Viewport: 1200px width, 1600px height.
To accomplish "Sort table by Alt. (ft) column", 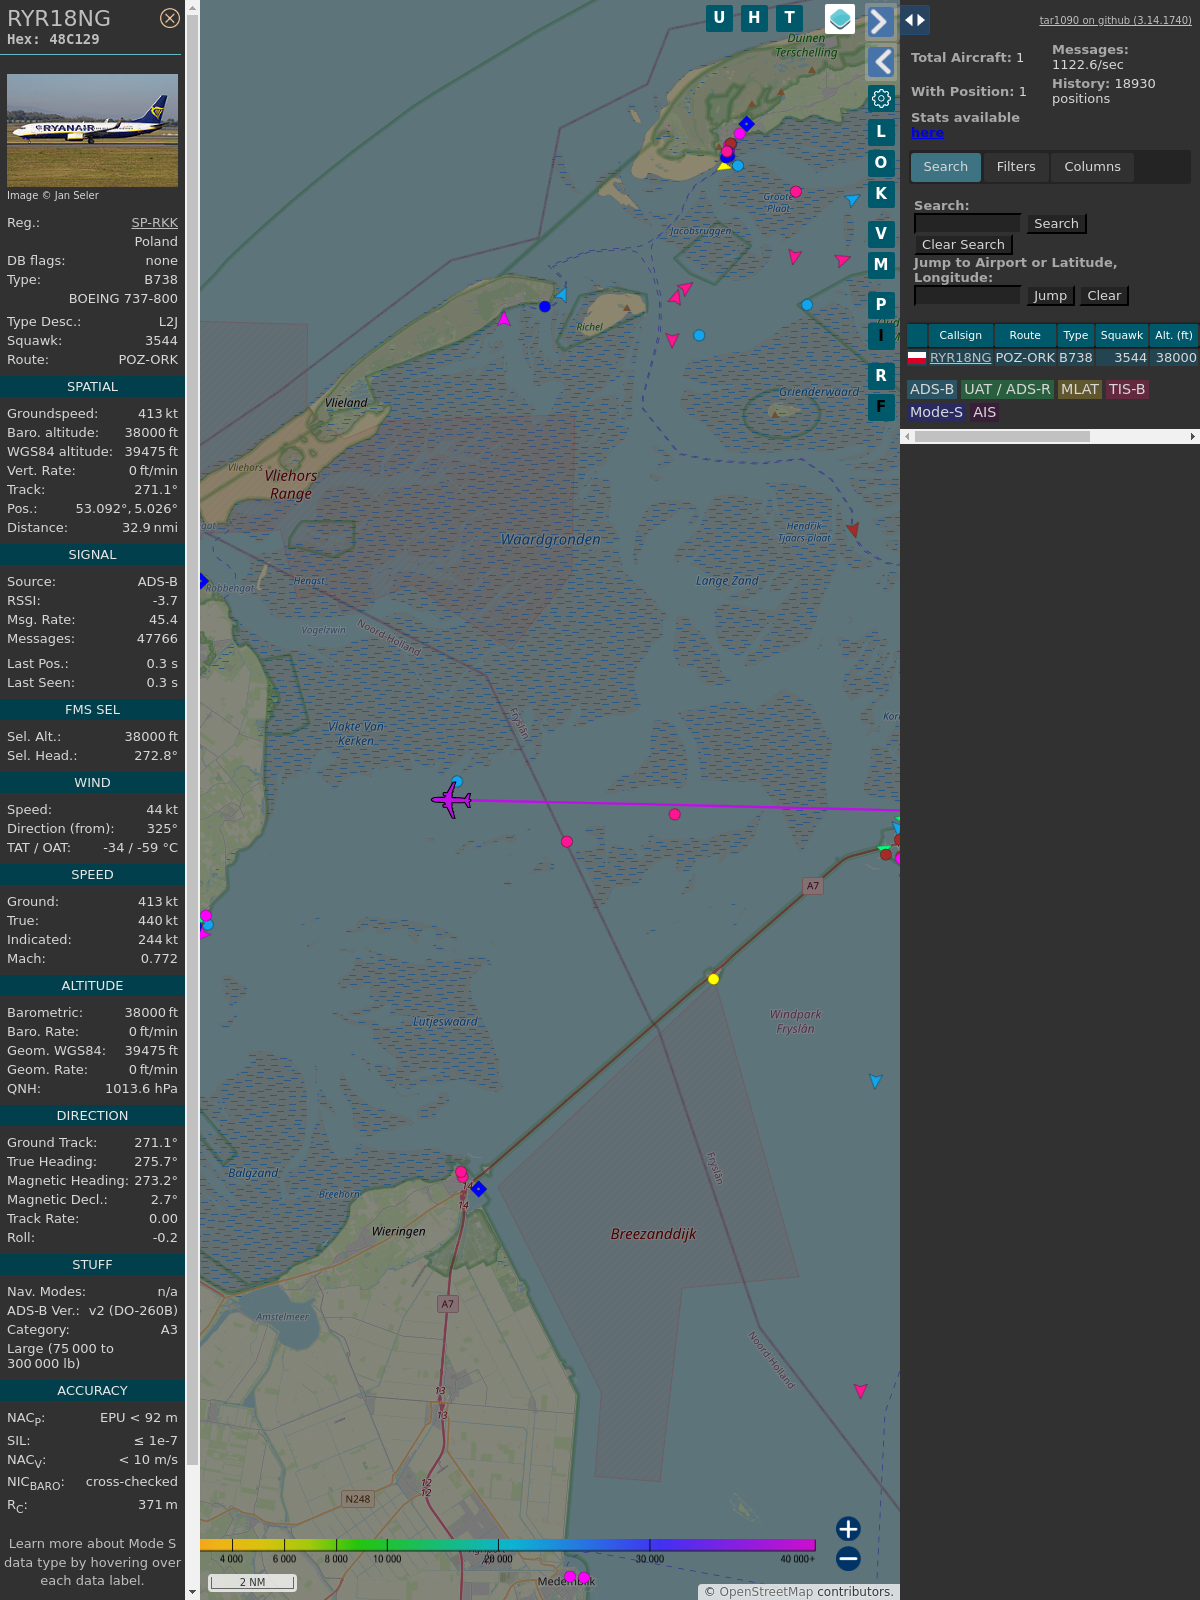I will coord(1174,336).
